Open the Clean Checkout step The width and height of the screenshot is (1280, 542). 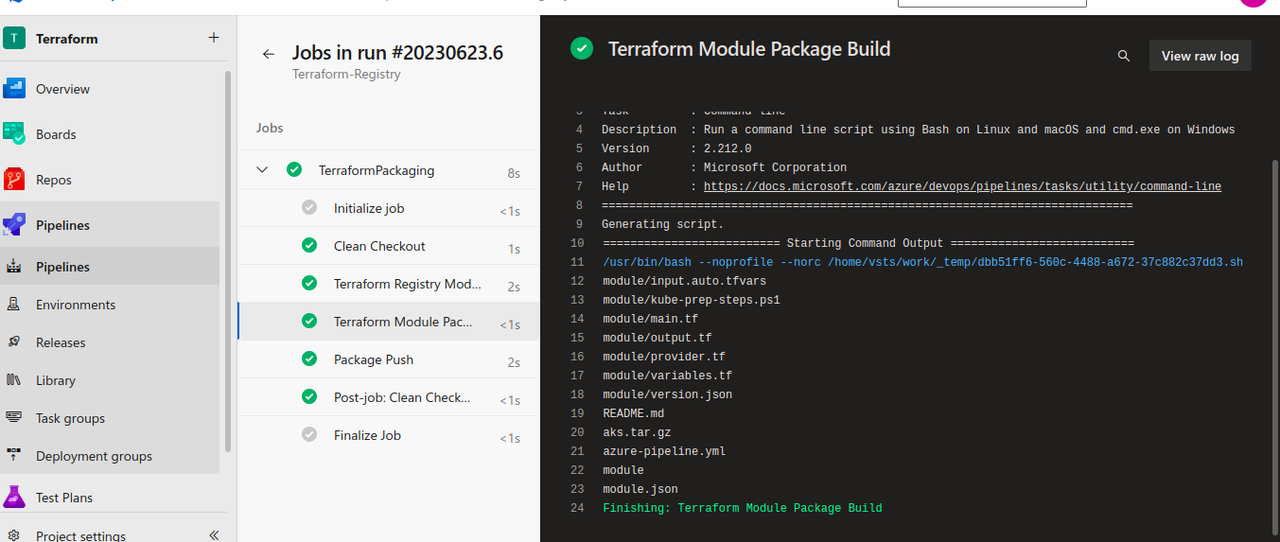pyautogui.click(x=388, y=246)
